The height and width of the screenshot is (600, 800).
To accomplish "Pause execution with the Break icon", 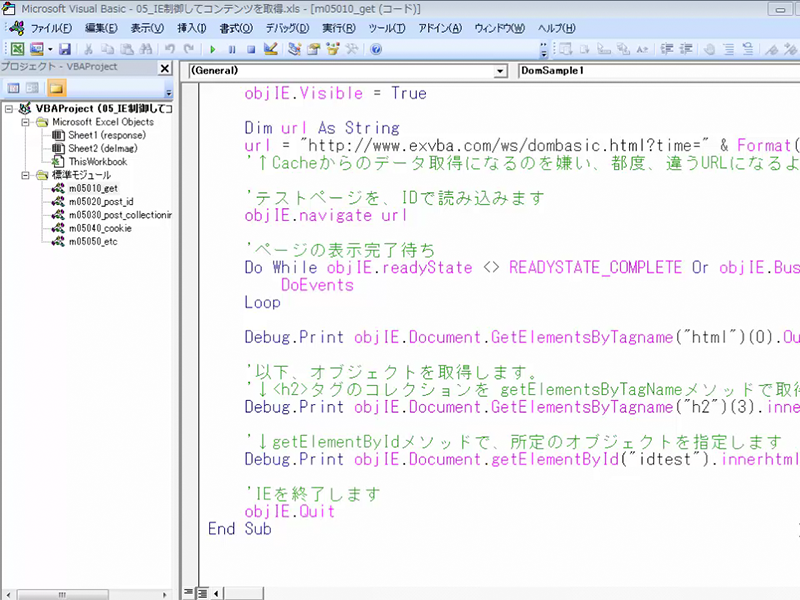I will coord(231,48).
